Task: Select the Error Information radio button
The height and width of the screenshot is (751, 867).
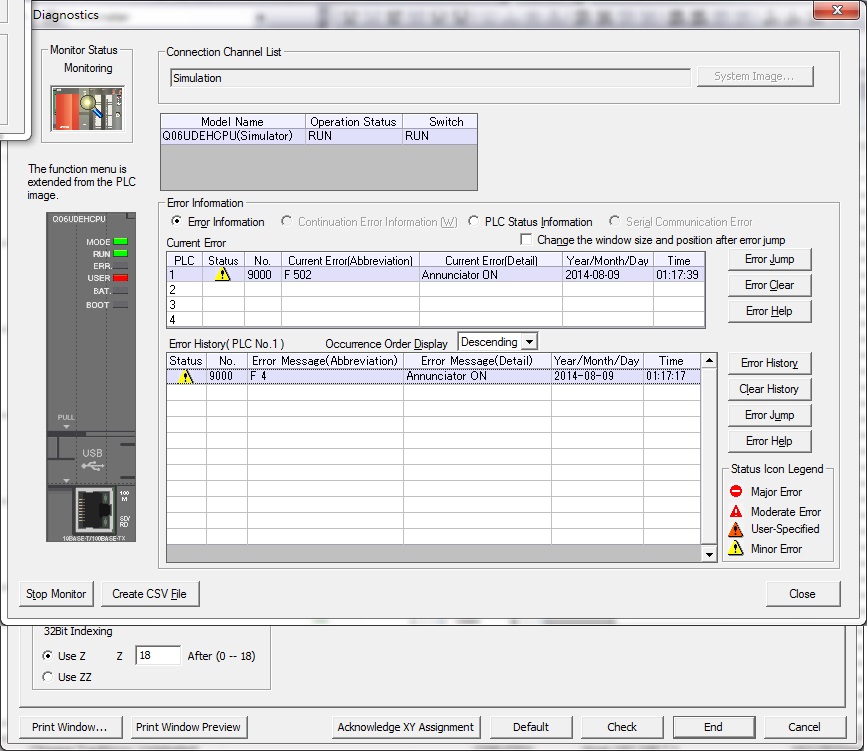Action: click(x=177, y=222)
